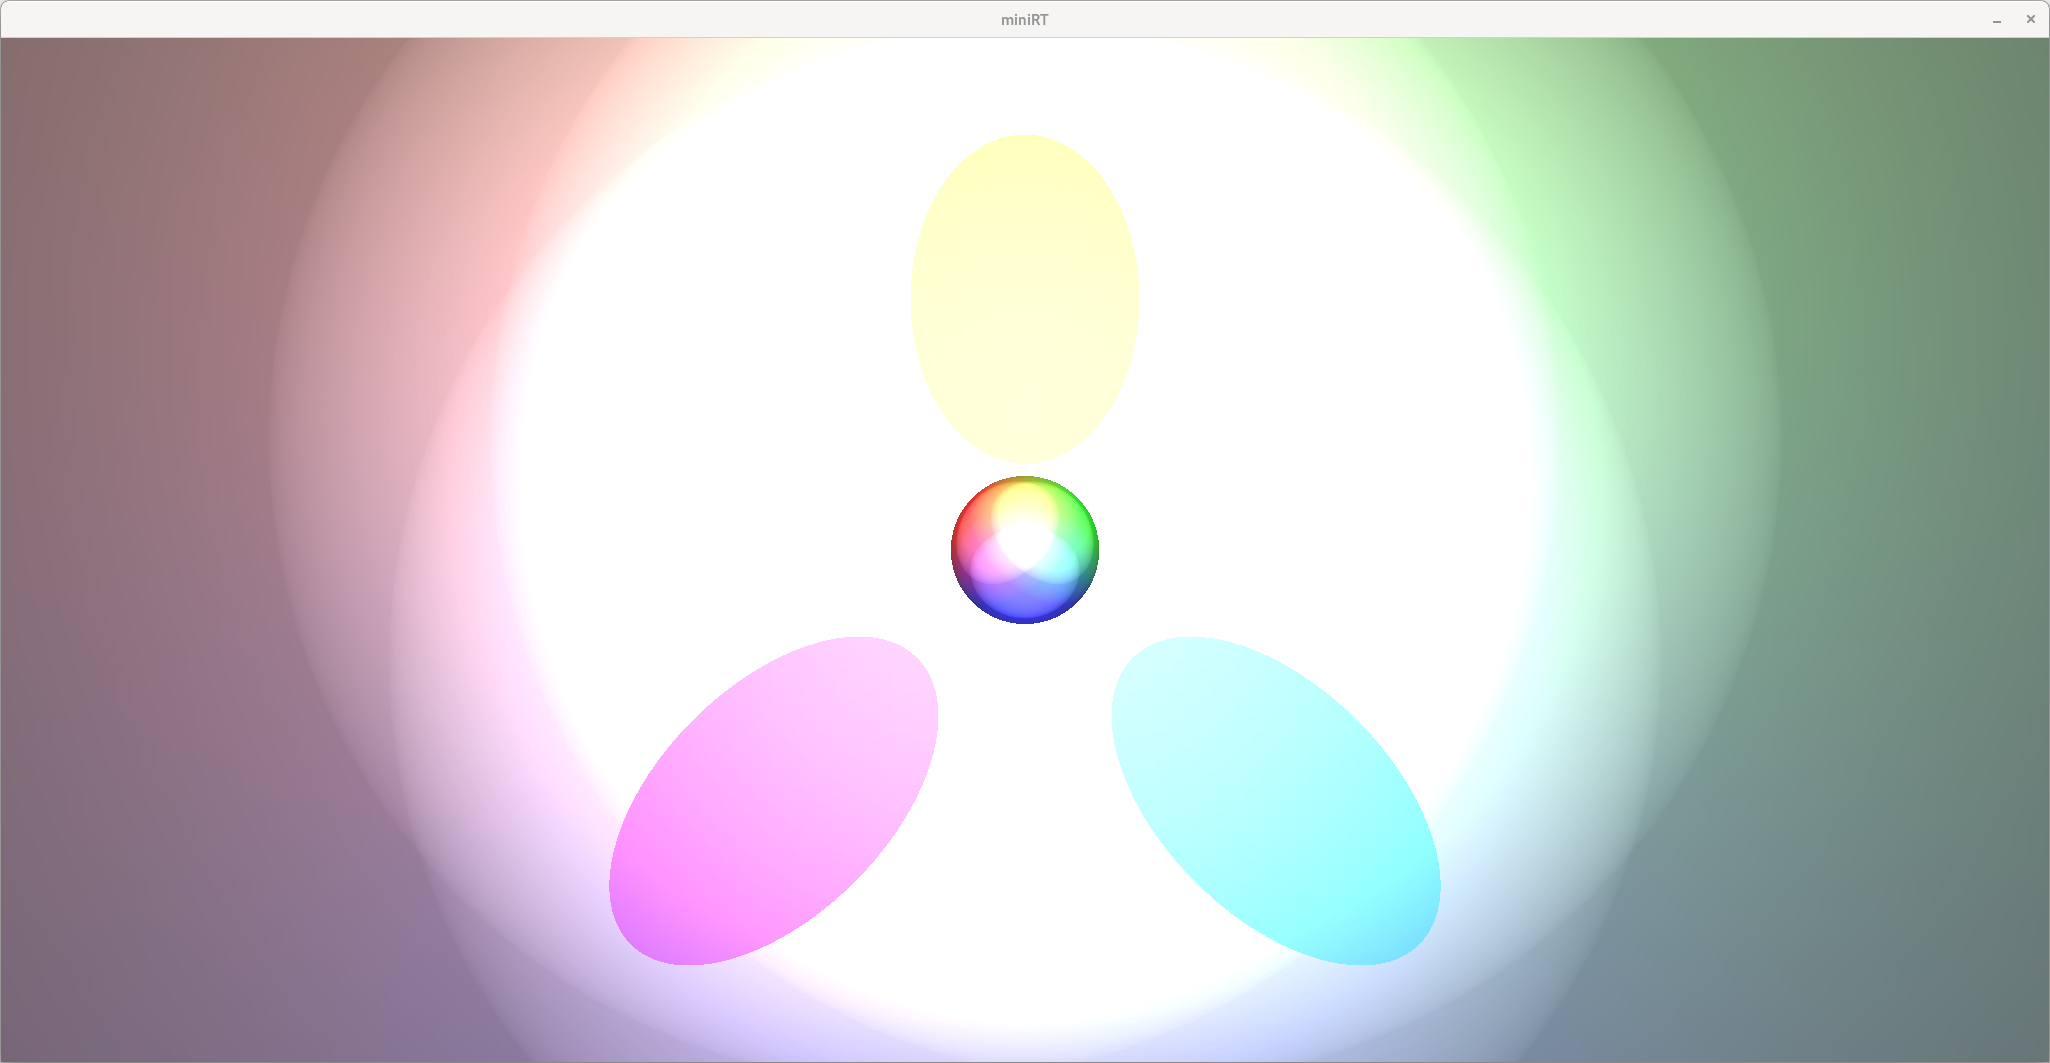Click the blue bottom of the sphere
The height and width of the screenshot is (1063, 2050).
tap(1024, 608)
